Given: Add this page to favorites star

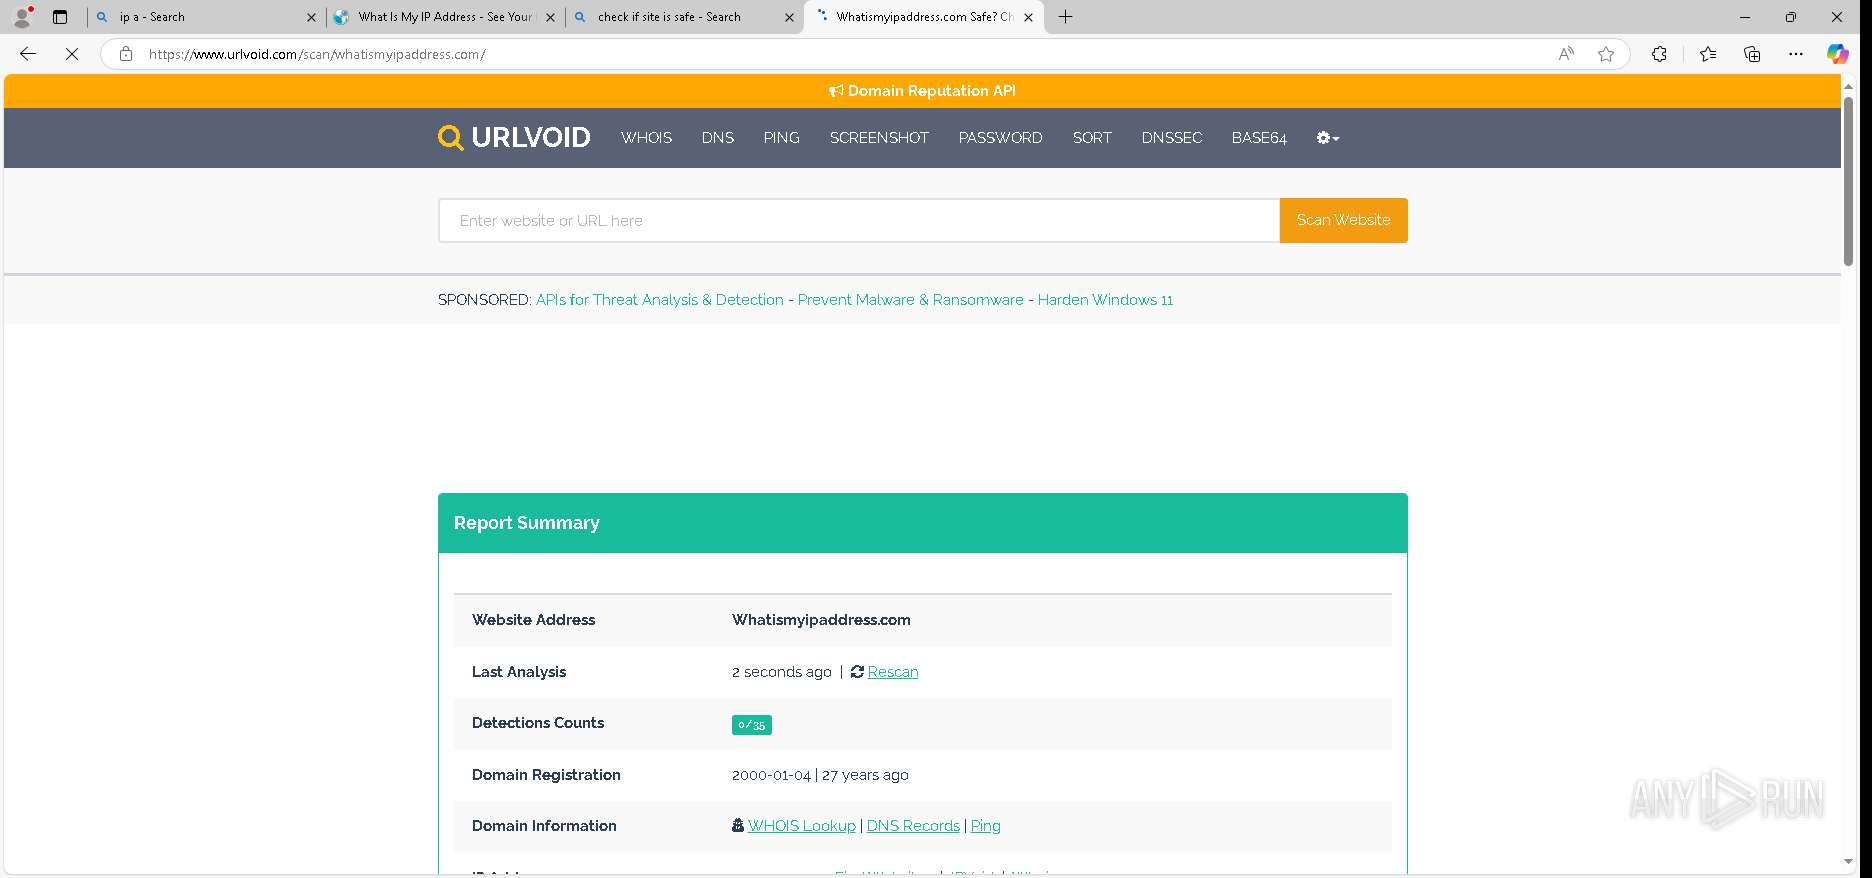Looking at the screenshot, I should point(1606,54).
